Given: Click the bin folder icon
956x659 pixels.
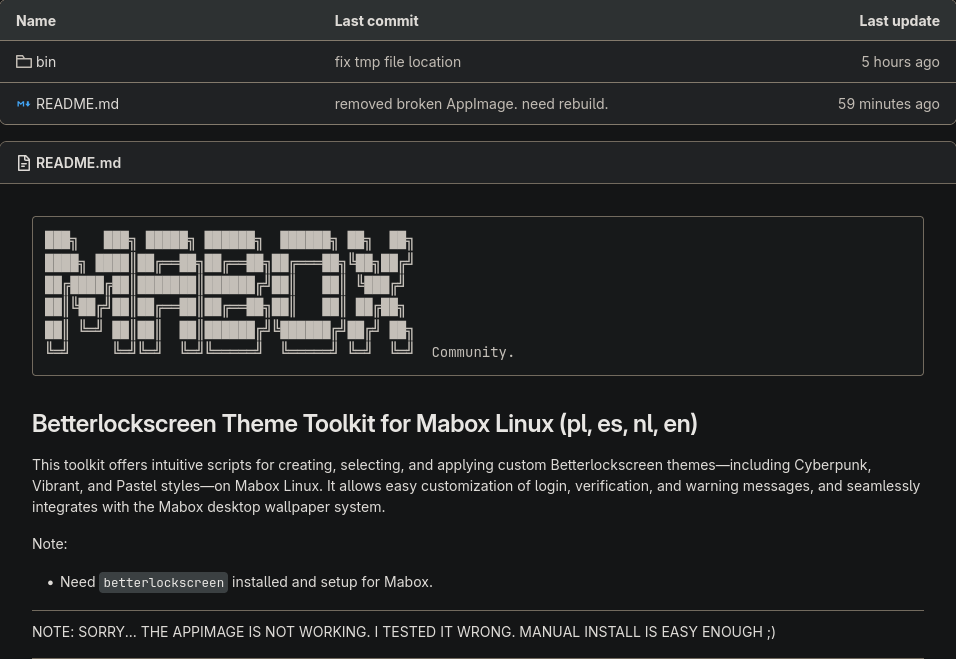Looking at the screenshot, I should coord(24,62).
